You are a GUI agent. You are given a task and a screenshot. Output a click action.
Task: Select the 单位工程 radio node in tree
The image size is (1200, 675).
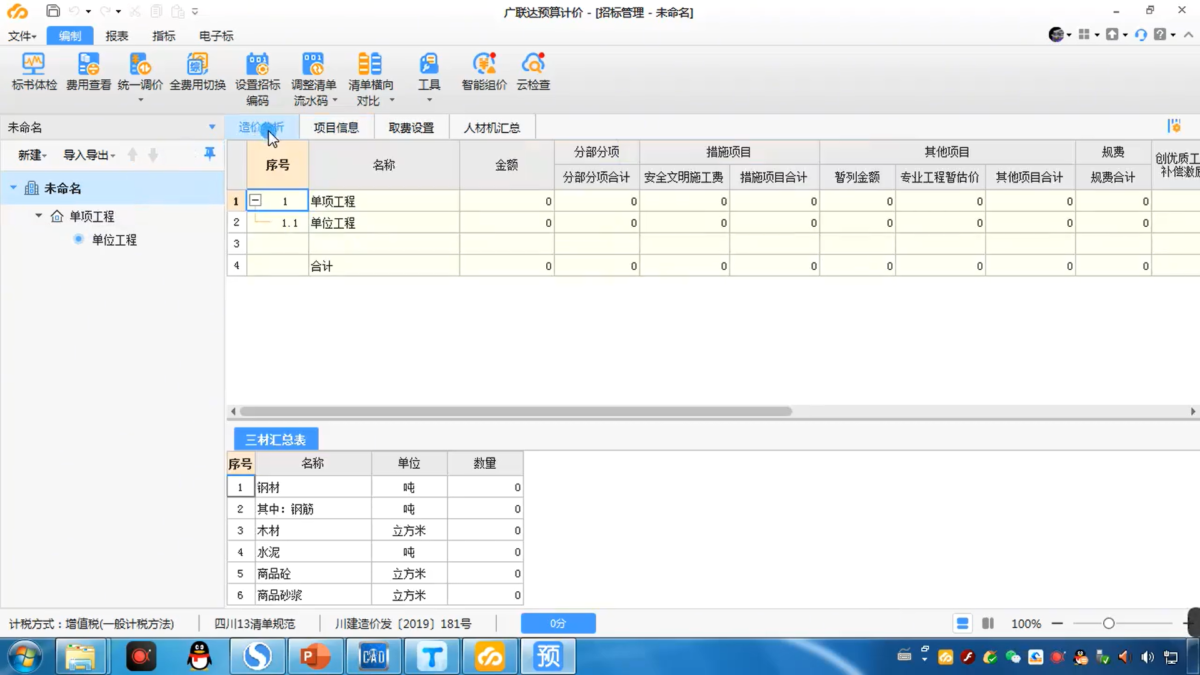(x=78, y=240)
